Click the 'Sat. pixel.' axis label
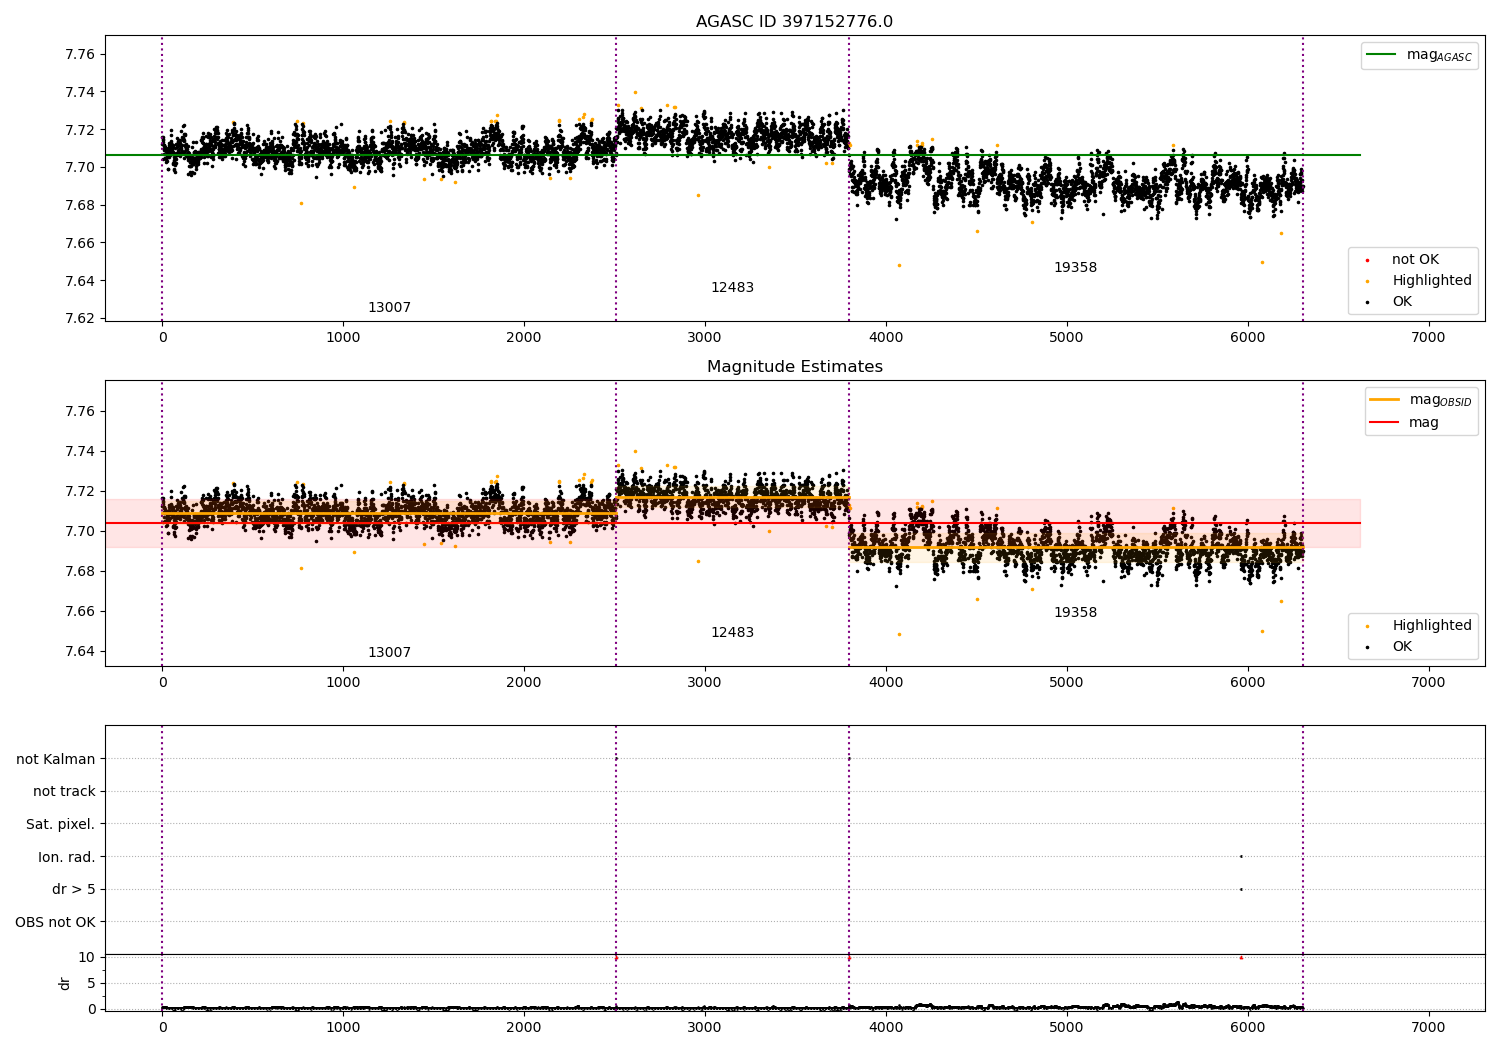 point(61,825)
